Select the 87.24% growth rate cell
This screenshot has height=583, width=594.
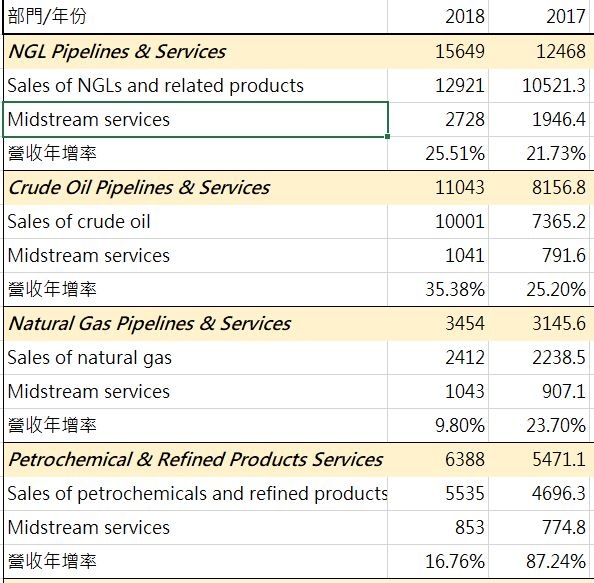pos(539,561)
